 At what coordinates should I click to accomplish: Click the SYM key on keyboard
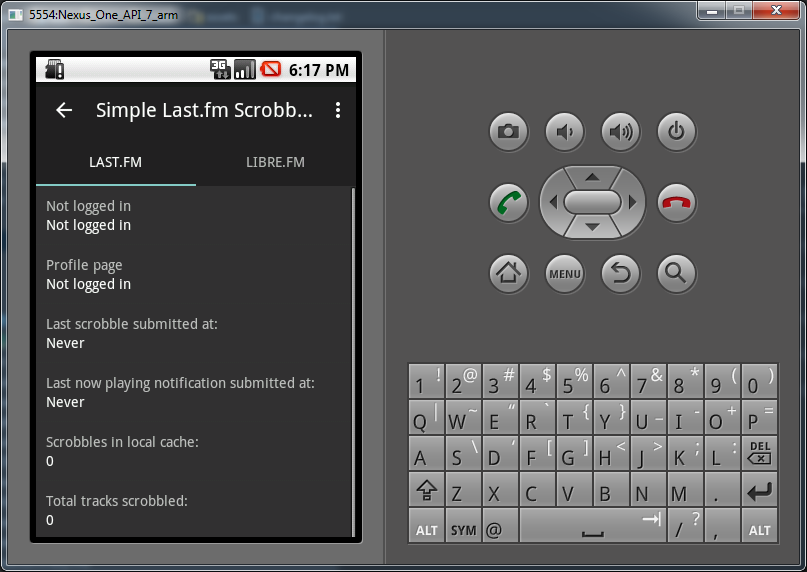click(x=463, y=526)
